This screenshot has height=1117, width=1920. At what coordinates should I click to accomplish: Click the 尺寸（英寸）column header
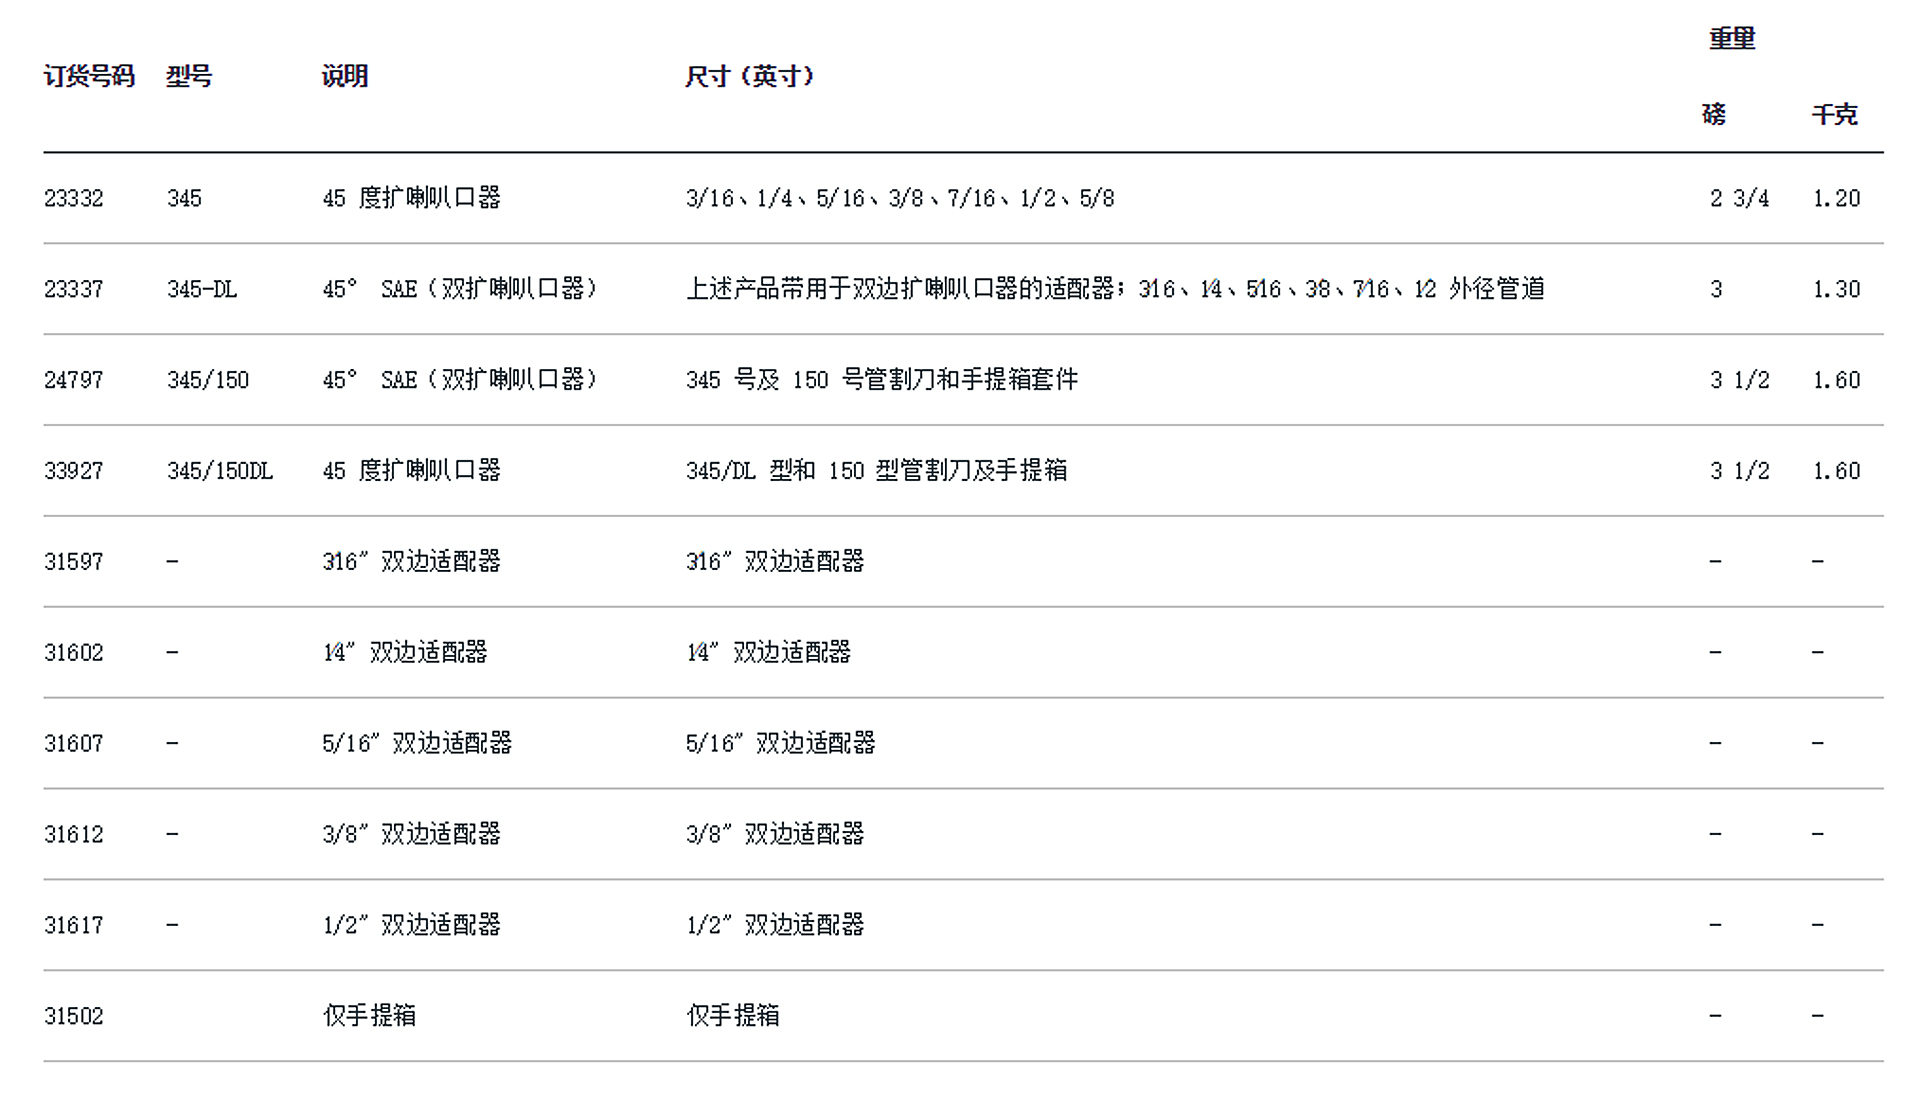click(750, 77)
